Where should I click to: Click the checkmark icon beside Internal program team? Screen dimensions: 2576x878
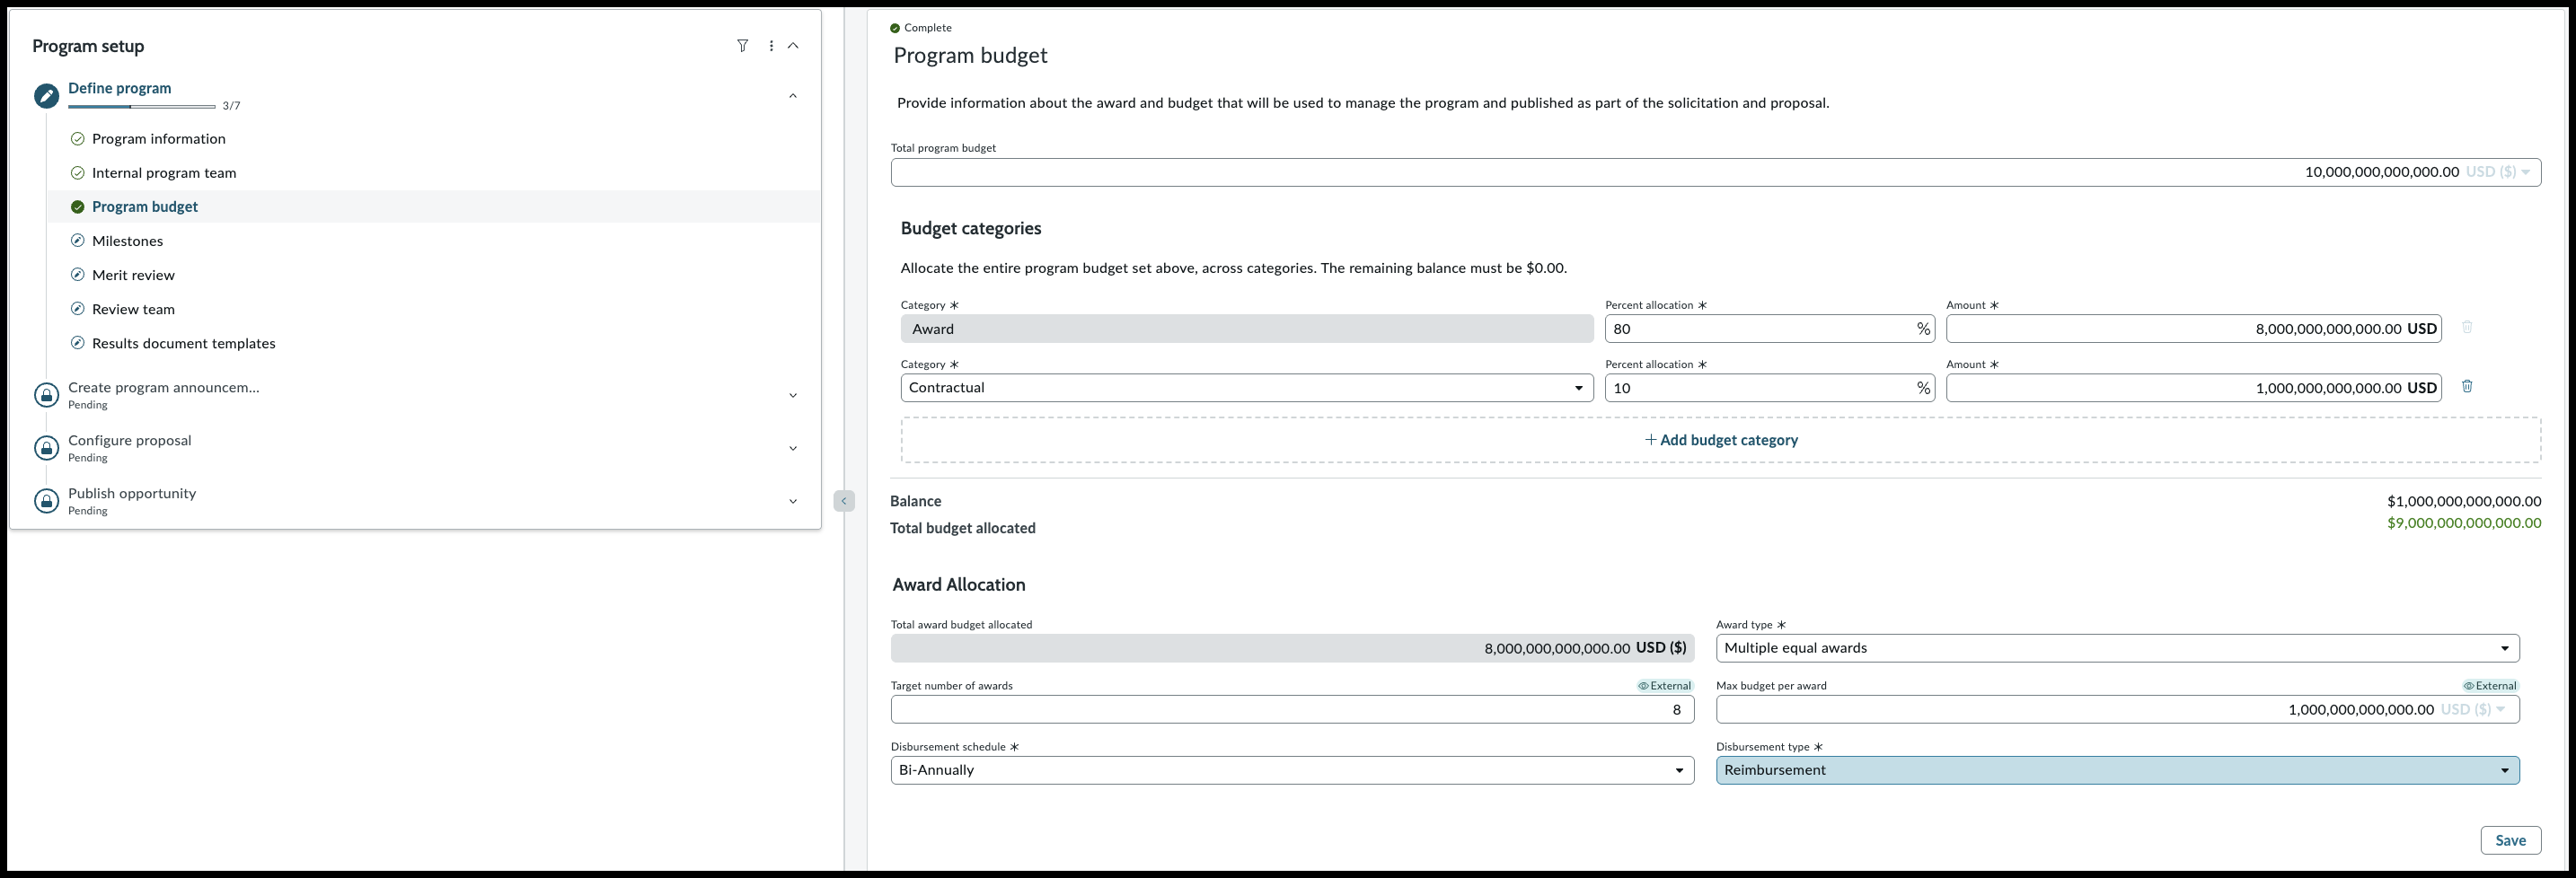[77, 173]
